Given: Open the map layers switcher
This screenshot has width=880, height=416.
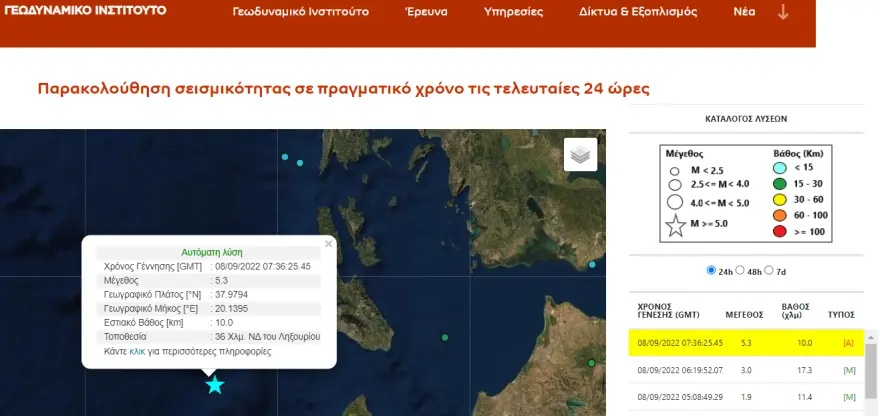Looking at the screenshot, I should coord(580,154).
